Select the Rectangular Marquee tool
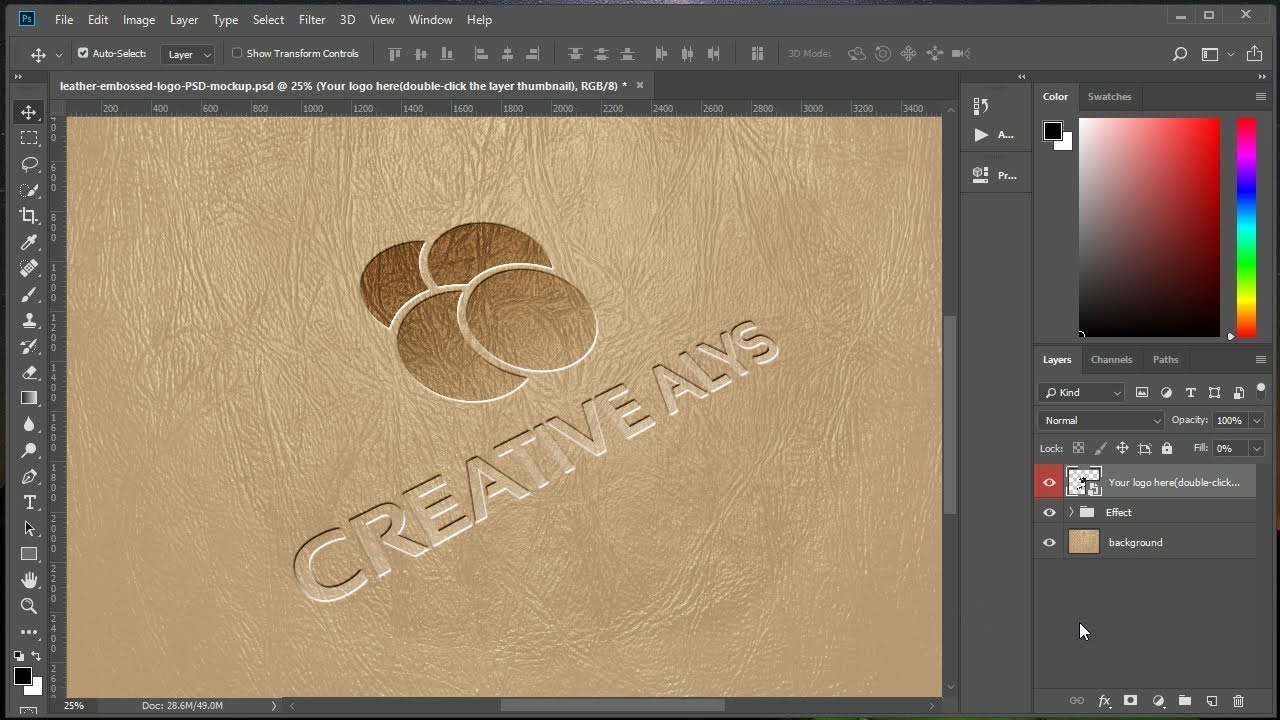Image resolution: width=1280 pixels, height=720 pixels. point(29,138)
